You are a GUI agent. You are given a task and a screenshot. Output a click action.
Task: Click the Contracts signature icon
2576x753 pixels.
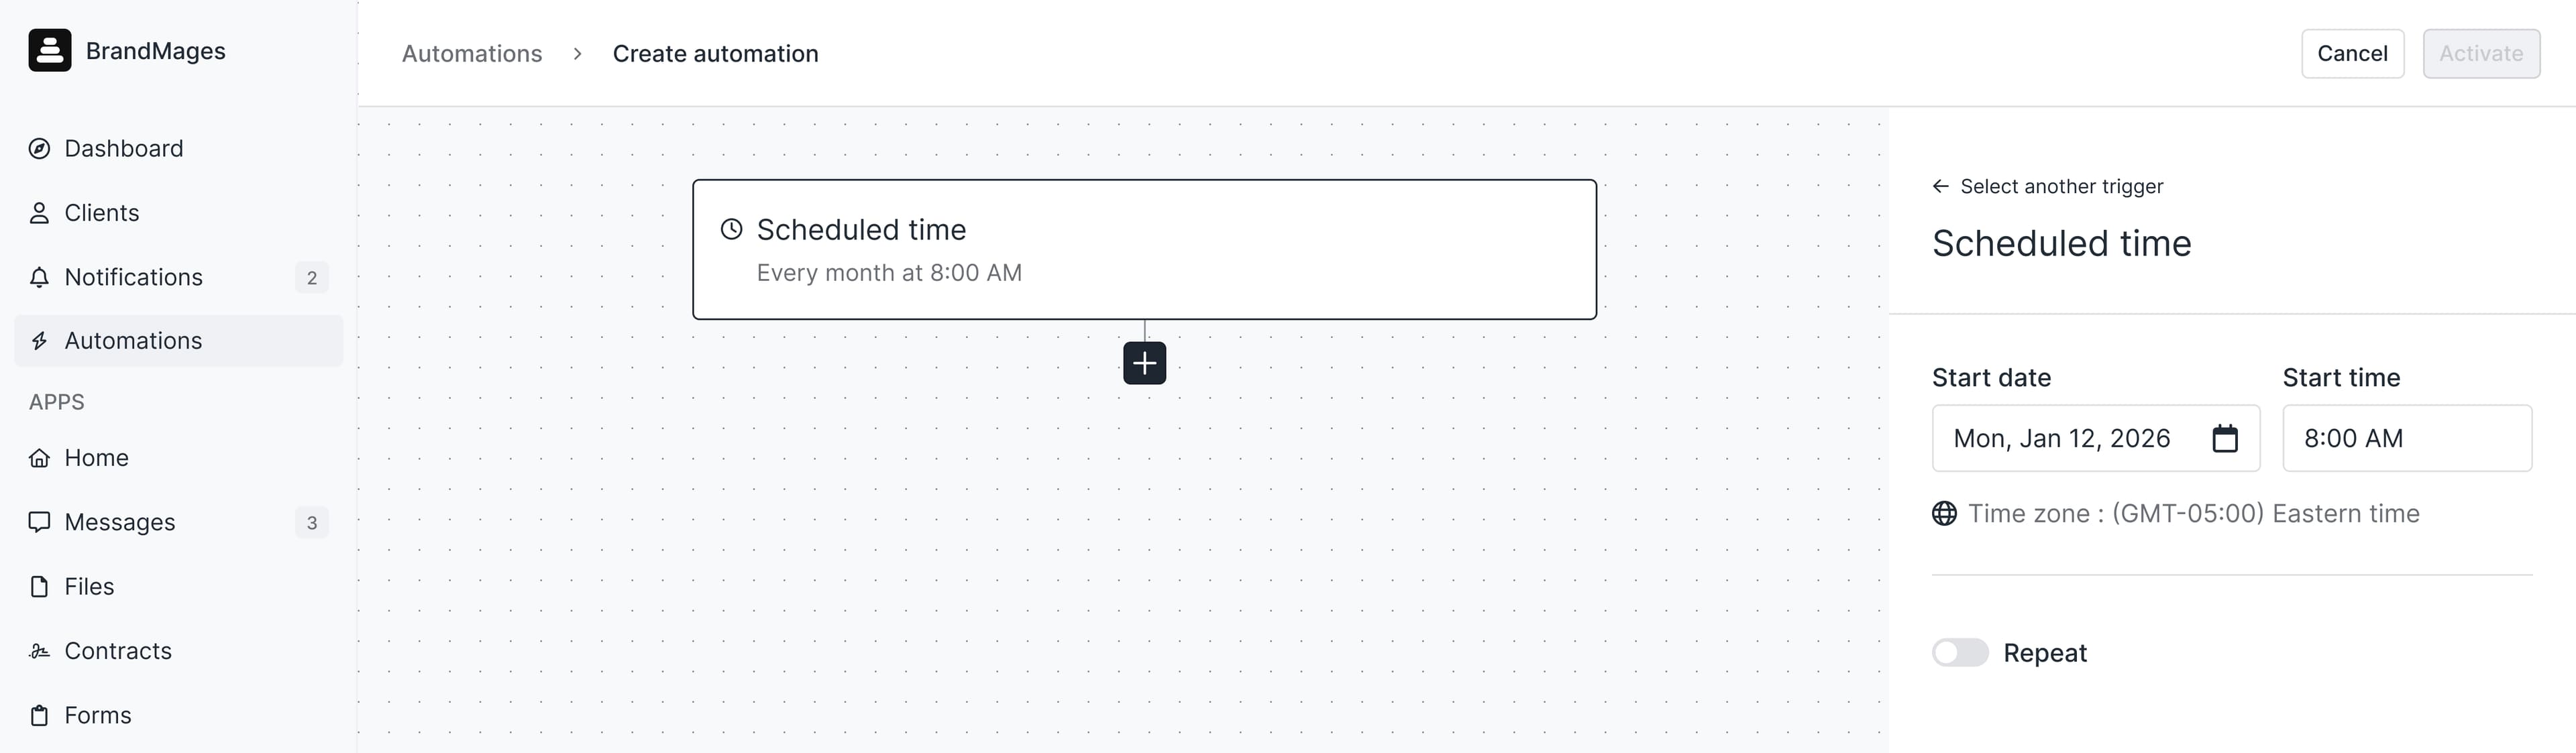39,650
